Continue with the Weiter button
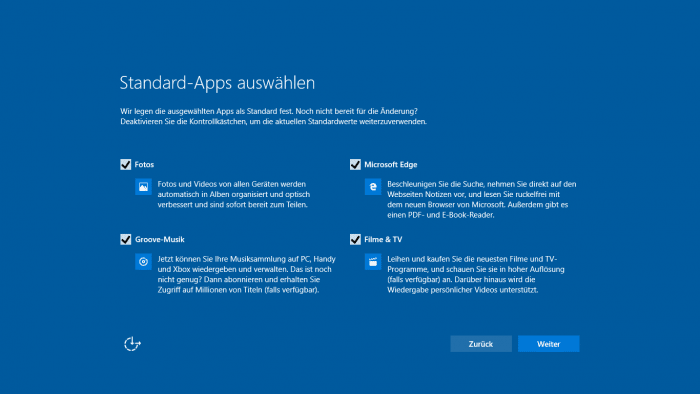The height and width of the screenshot is (394, 700). pos(549,344)
